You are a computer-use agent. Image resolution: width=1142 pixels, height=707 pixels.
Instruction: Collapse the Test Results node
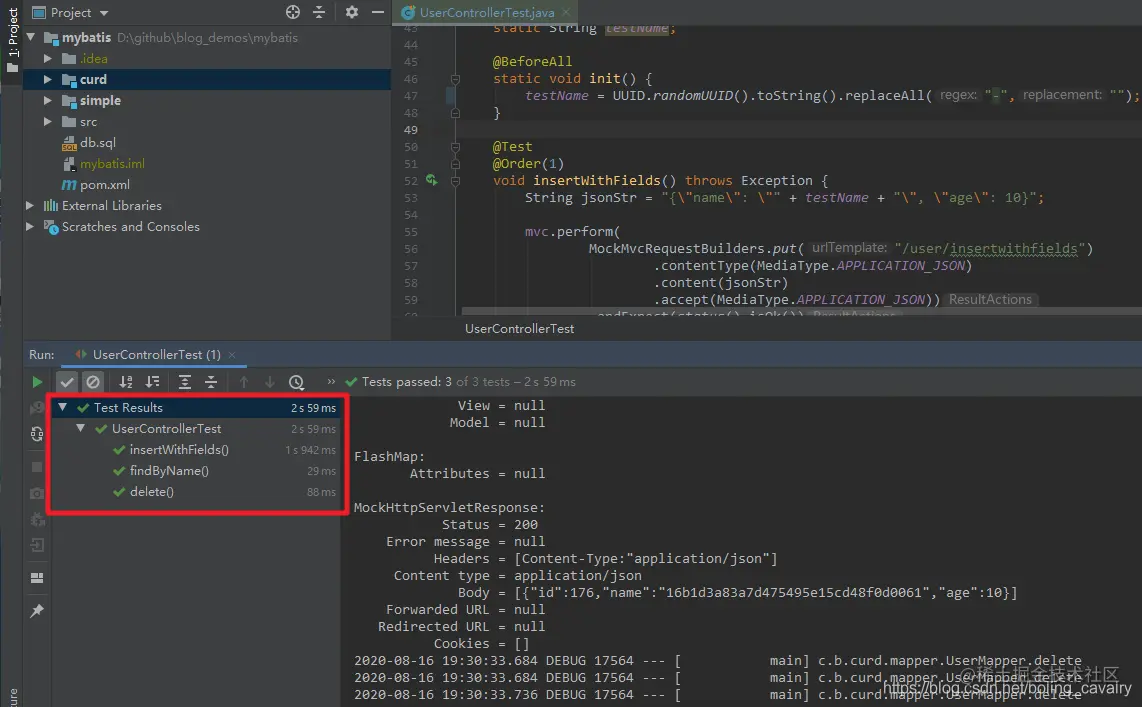pos(63,408)
